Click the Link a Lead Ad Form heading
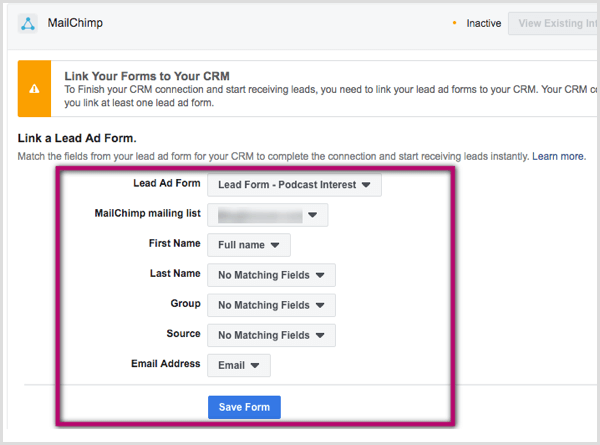 [77, 138]
